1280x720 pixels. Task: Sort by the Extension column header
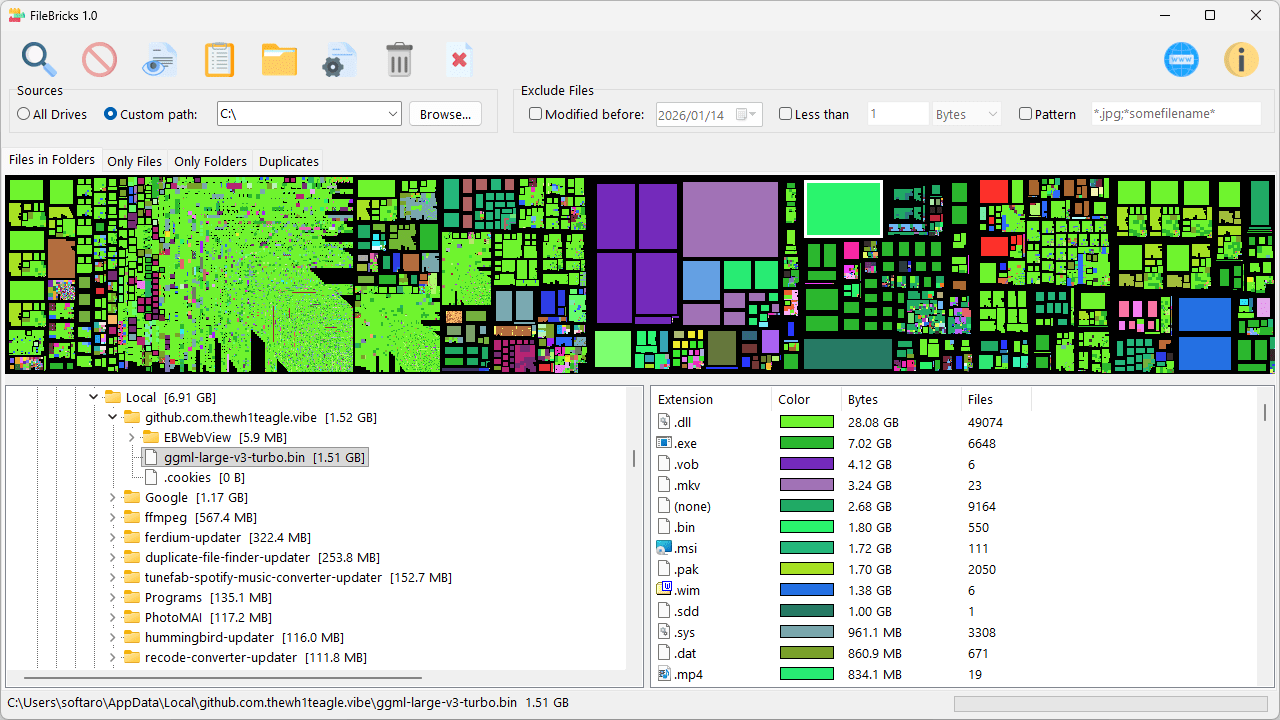(712, 399)
